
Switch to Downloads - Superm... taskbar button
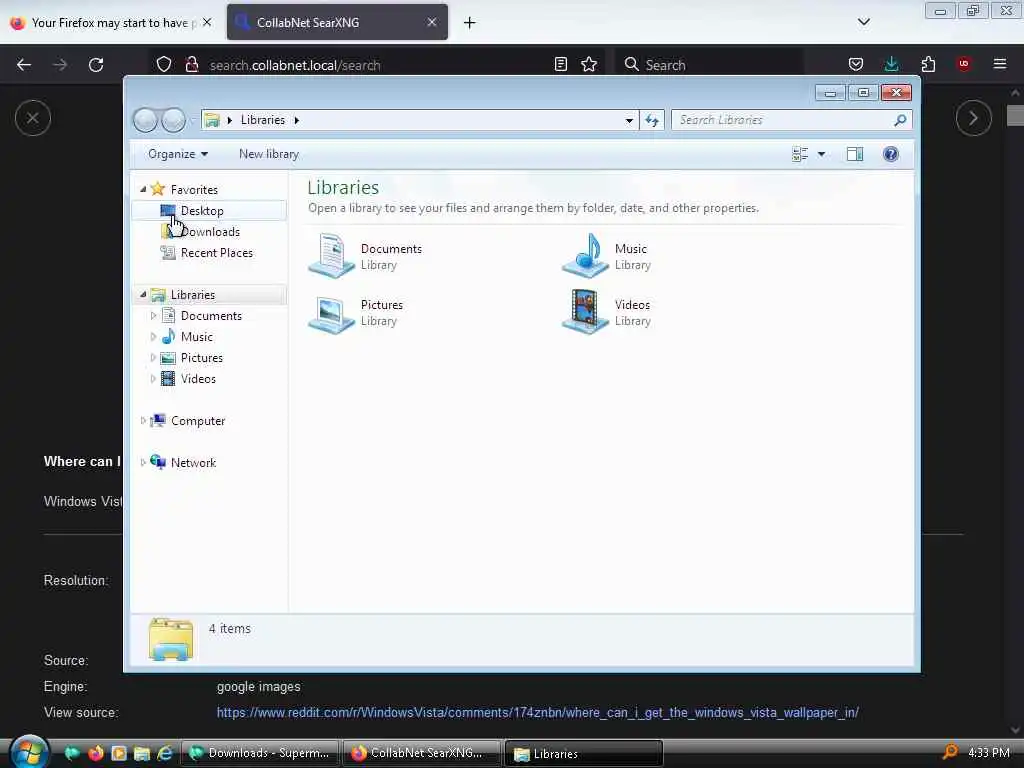click(260, 753)
